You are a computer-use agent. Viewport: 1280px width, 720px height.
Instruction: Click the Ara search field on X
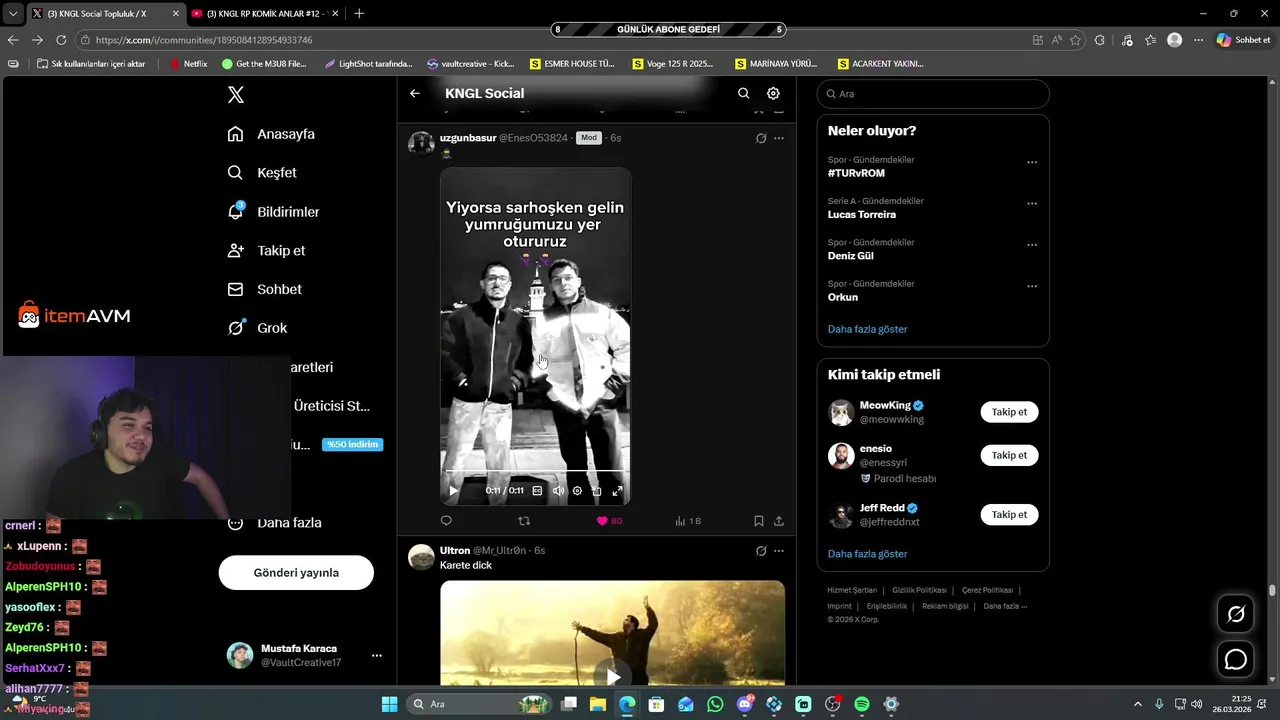(933, 94)
